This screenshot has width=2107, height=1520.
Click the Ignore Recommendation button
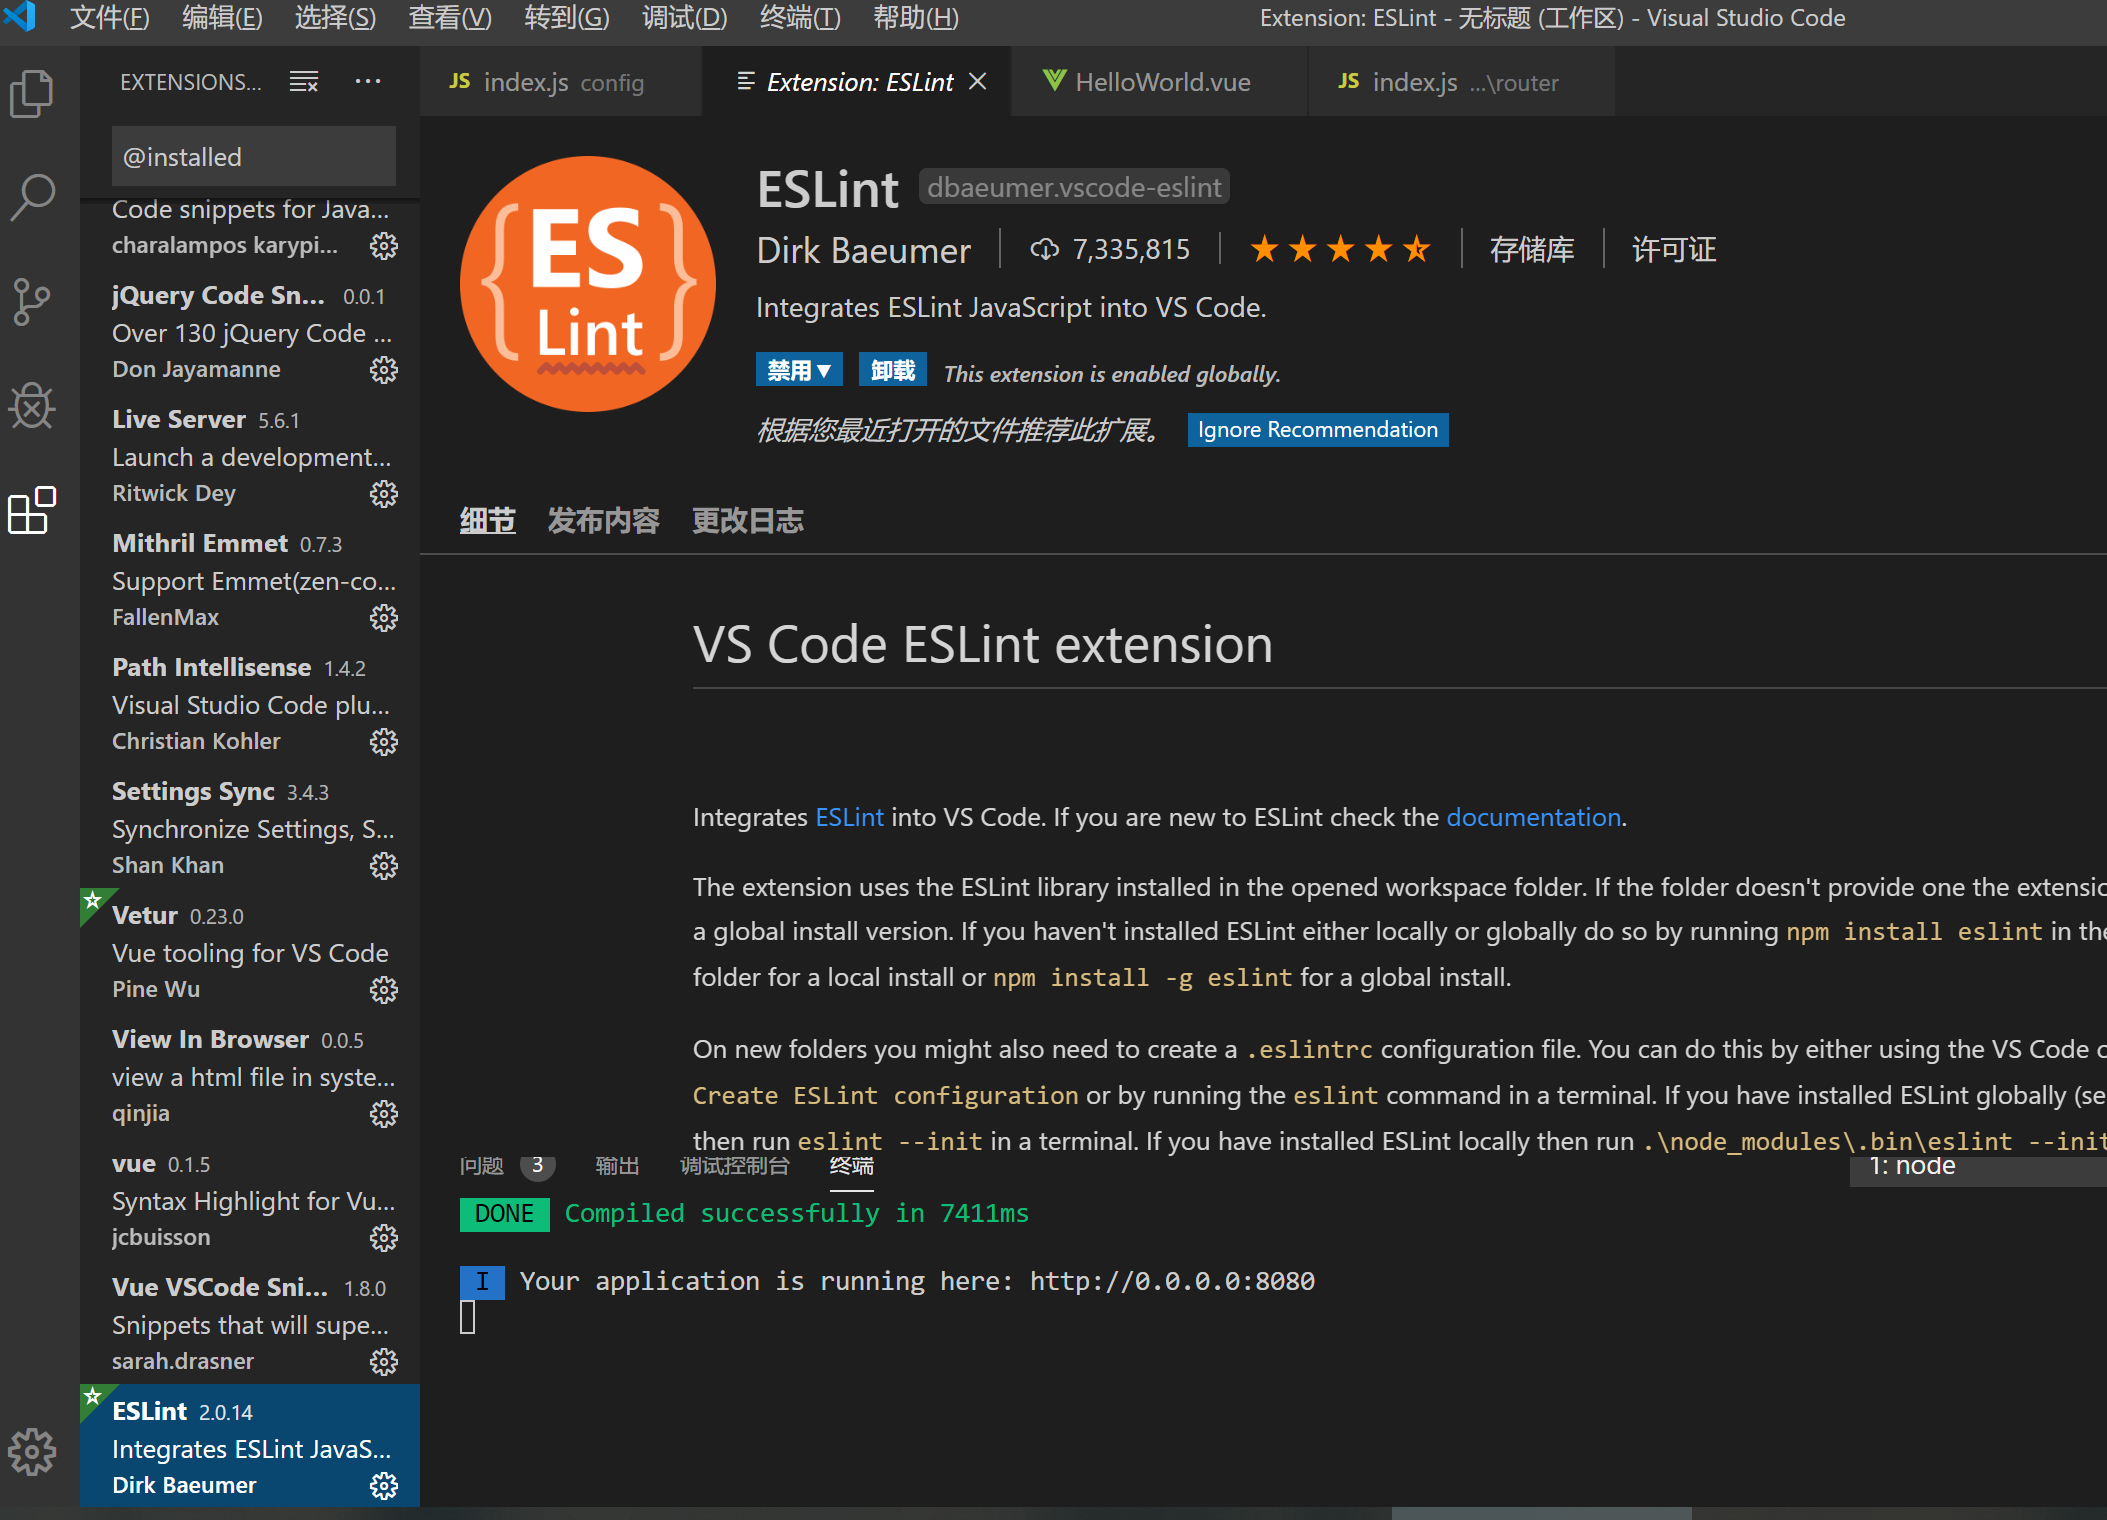pos(1317,430)
